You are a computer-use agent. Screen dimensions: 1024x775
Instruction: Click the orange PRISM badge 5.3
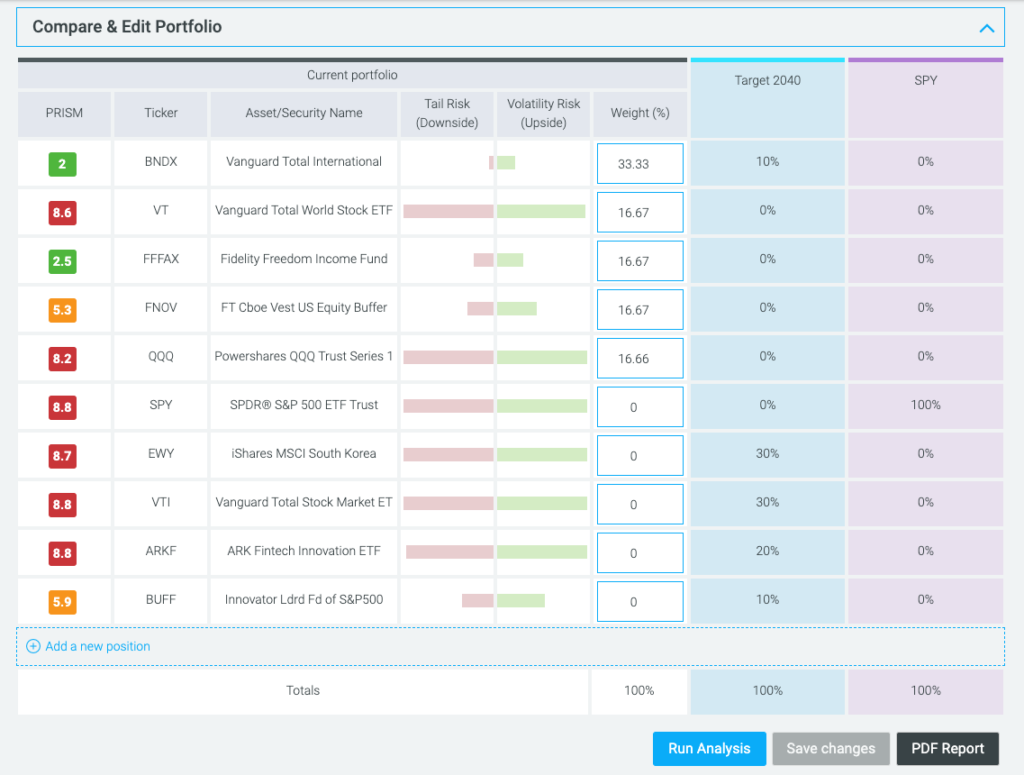click(x=63, y=310)
